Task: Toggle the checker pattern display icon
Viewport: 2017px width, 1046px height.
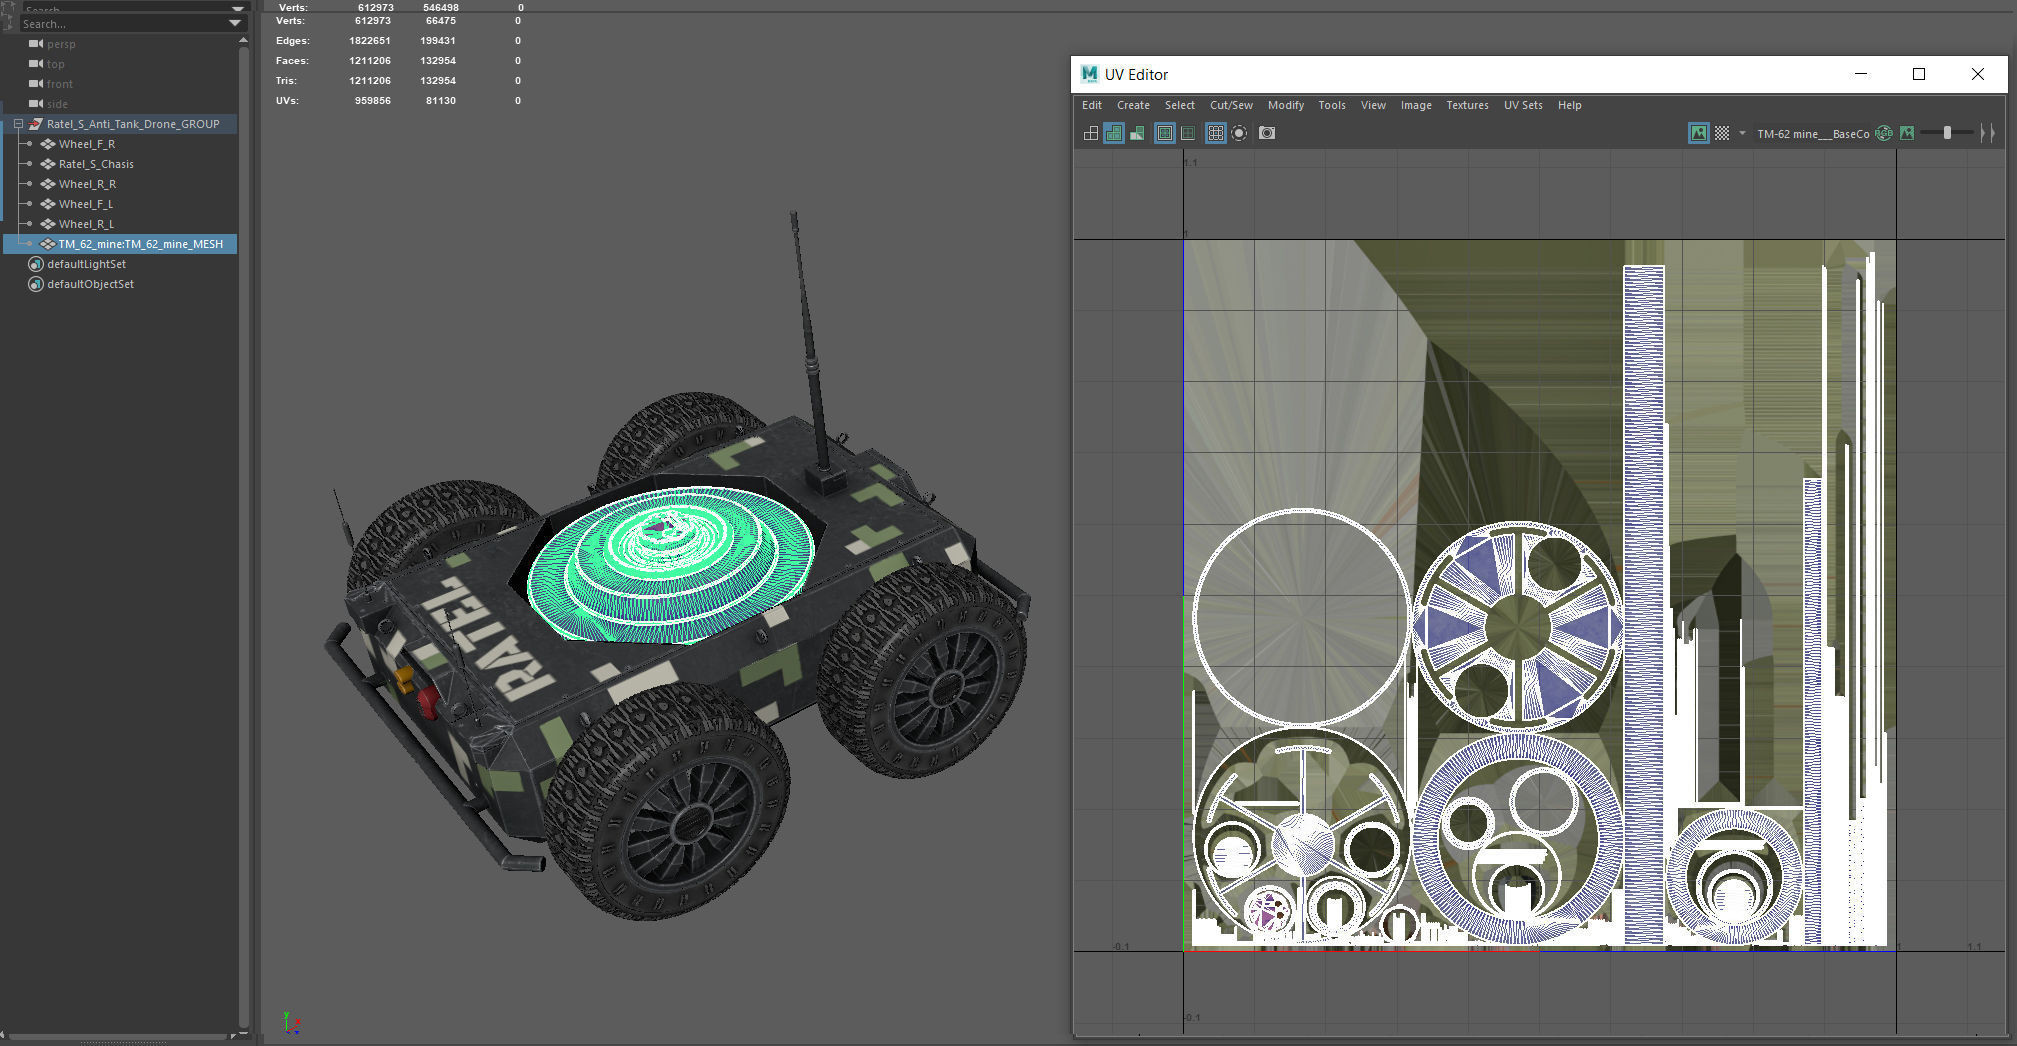Action: 1722,133
